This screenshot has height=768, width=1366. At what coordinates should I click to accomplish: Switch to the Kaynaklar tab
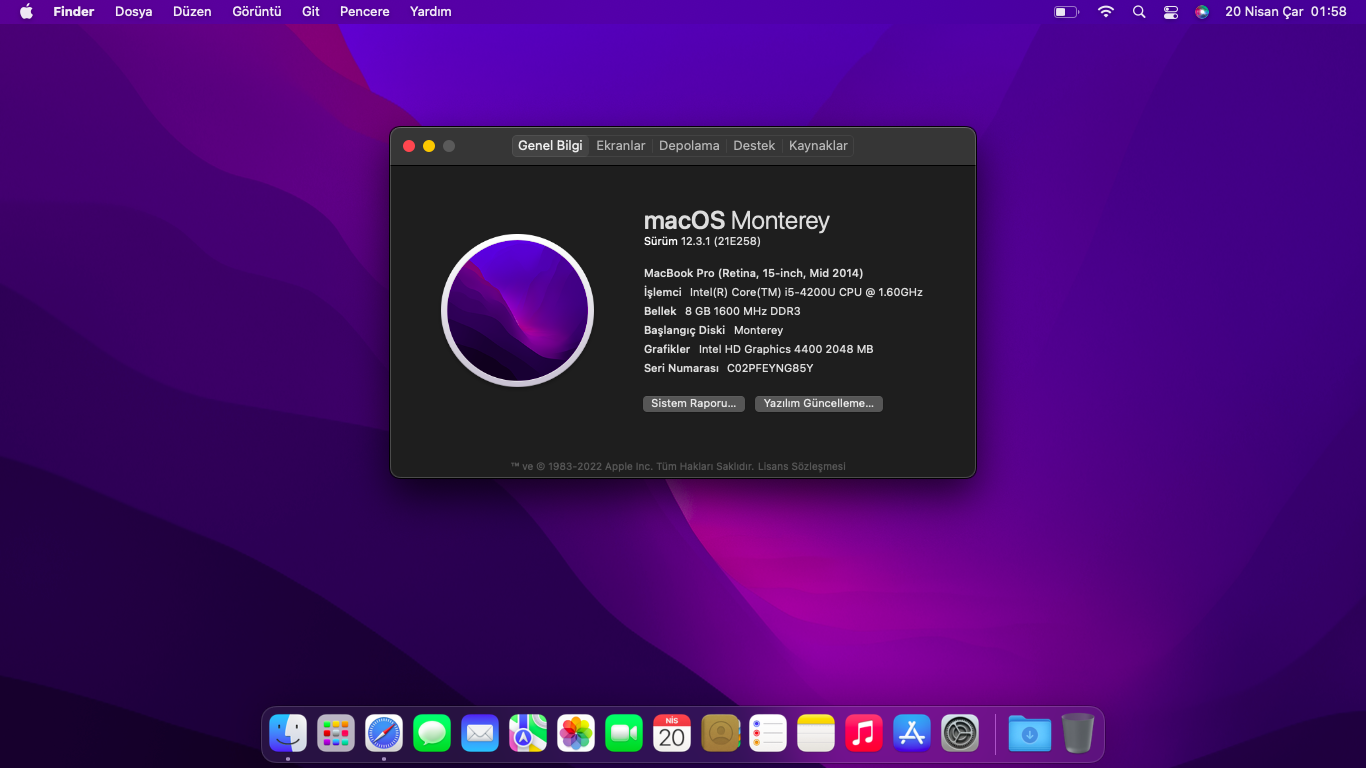pos(818,146)
